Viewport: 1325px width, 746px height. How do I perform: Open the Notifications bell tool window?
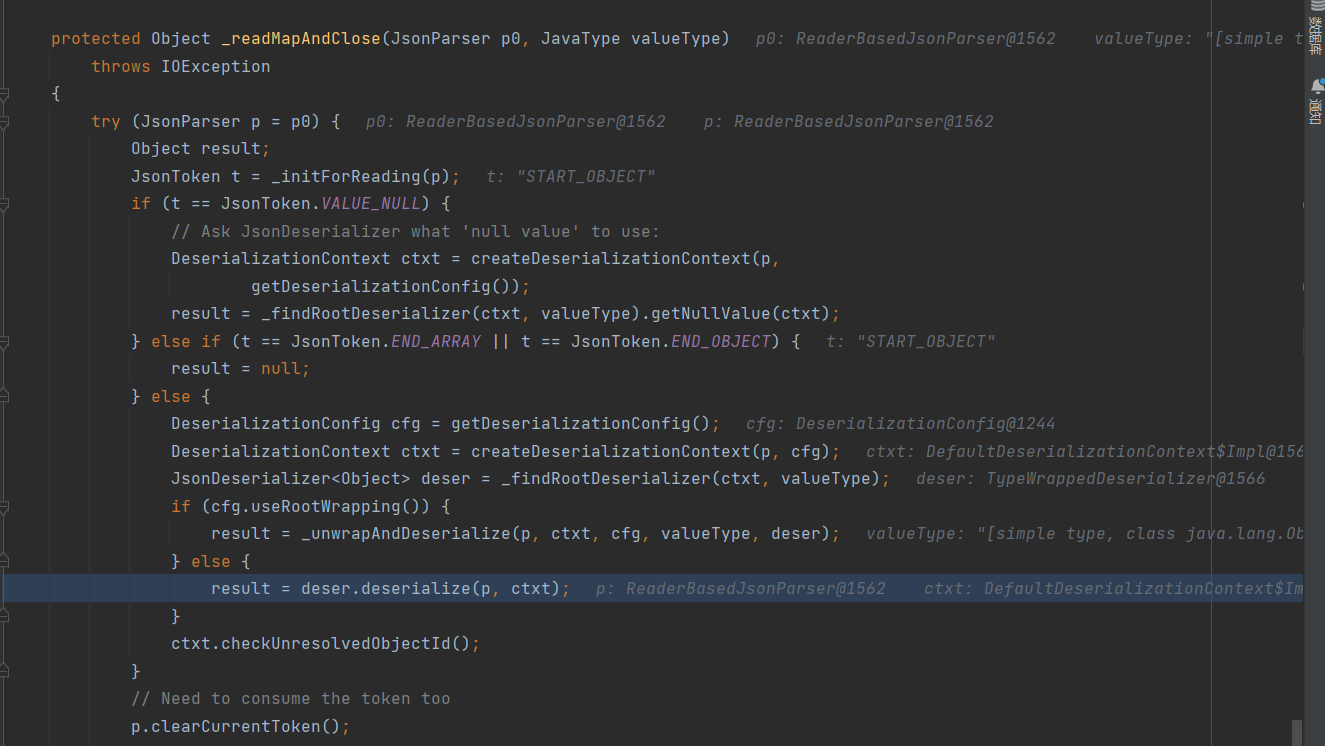coord(1315,100)
